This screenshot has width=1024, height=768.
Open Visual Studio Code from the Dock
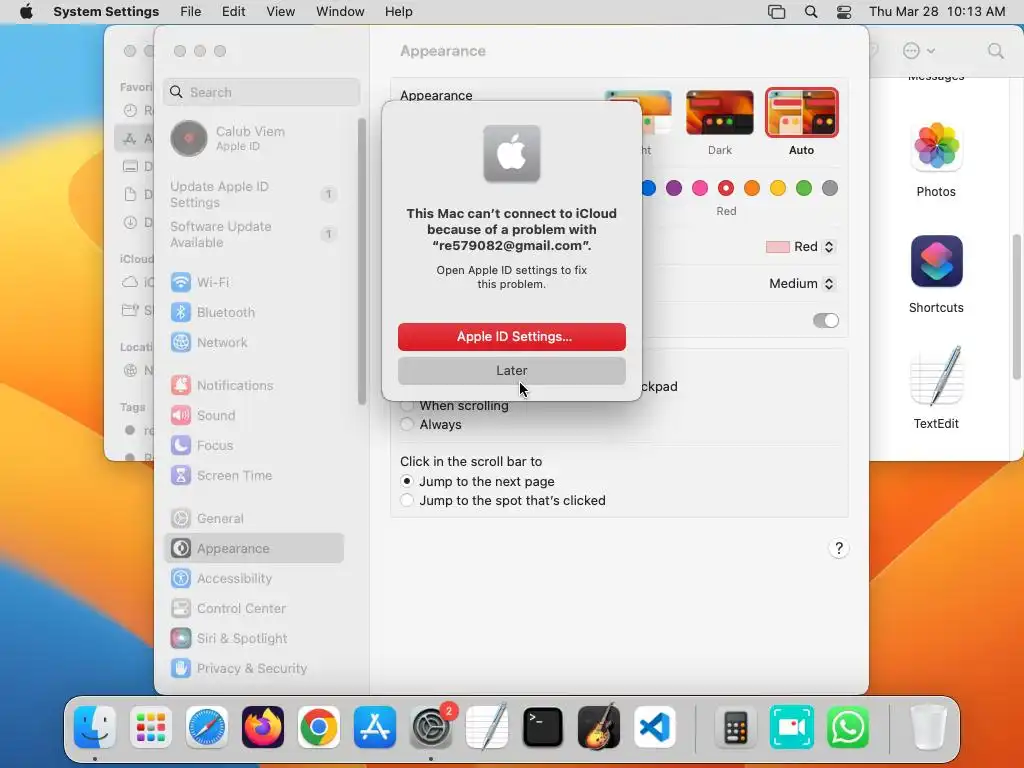(x=655, y=728)
